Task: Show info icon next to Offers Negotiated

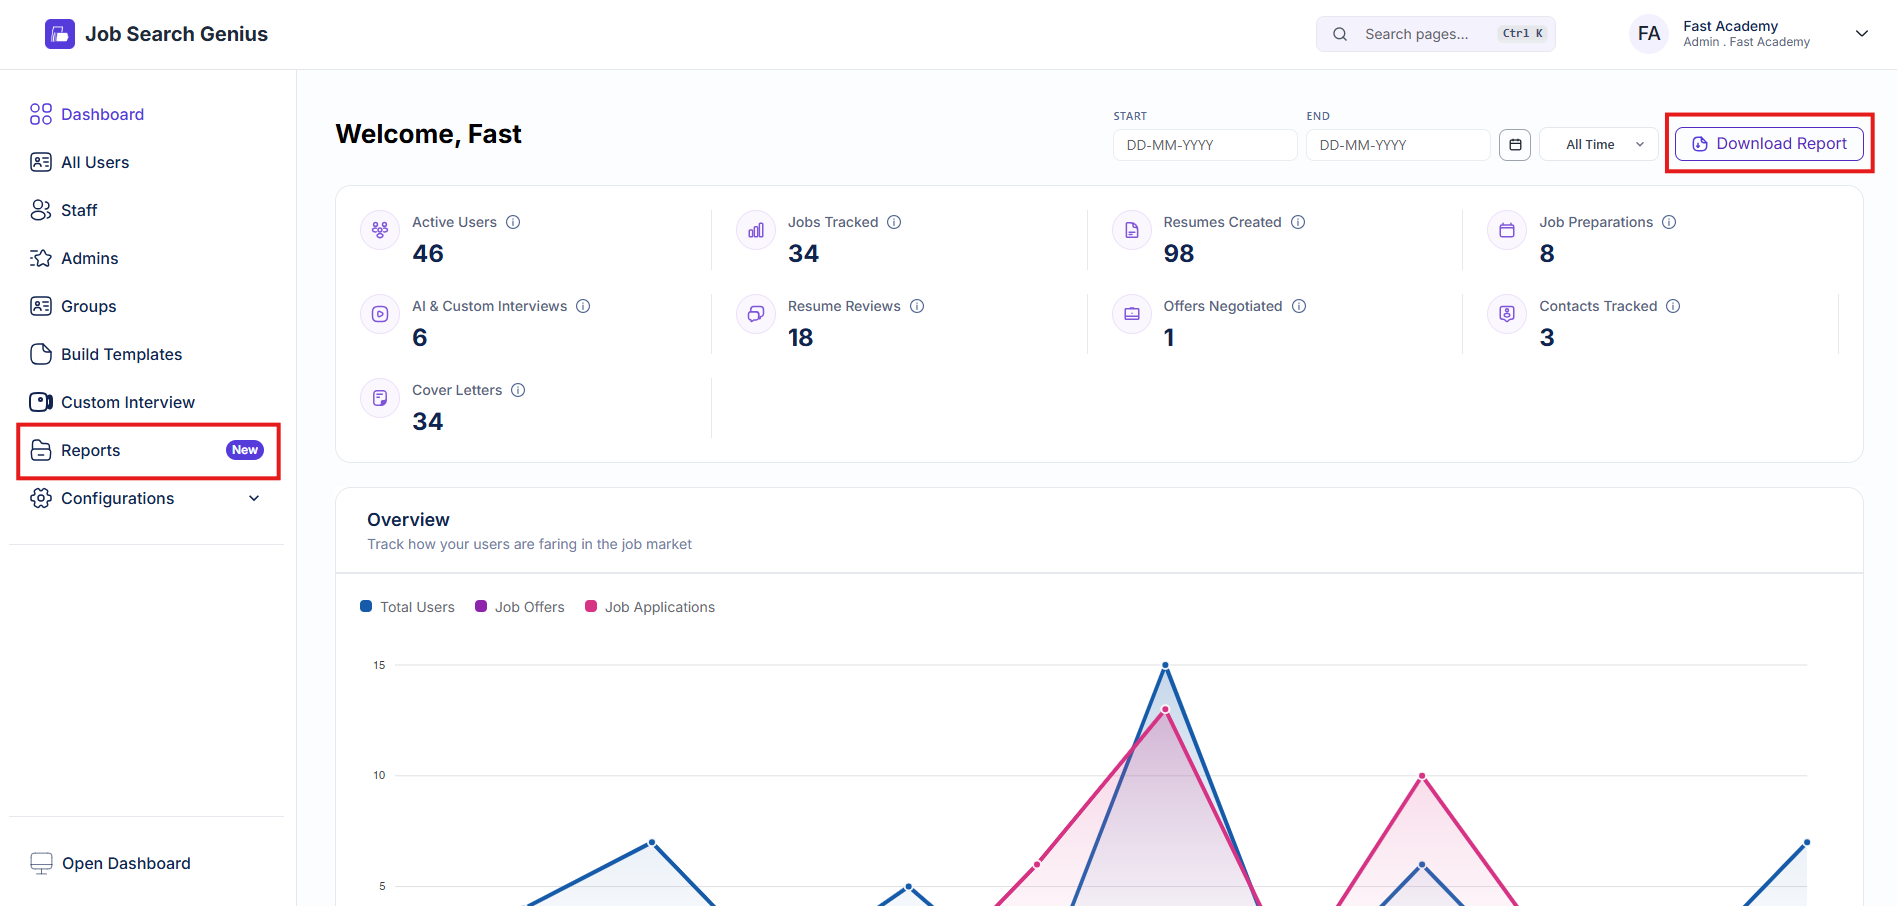Action: 1299,306
